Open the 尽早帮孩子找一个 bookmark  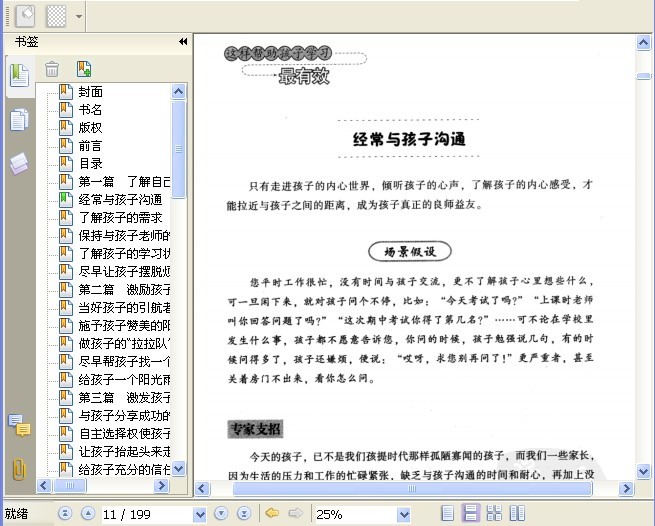coord(124,362)
